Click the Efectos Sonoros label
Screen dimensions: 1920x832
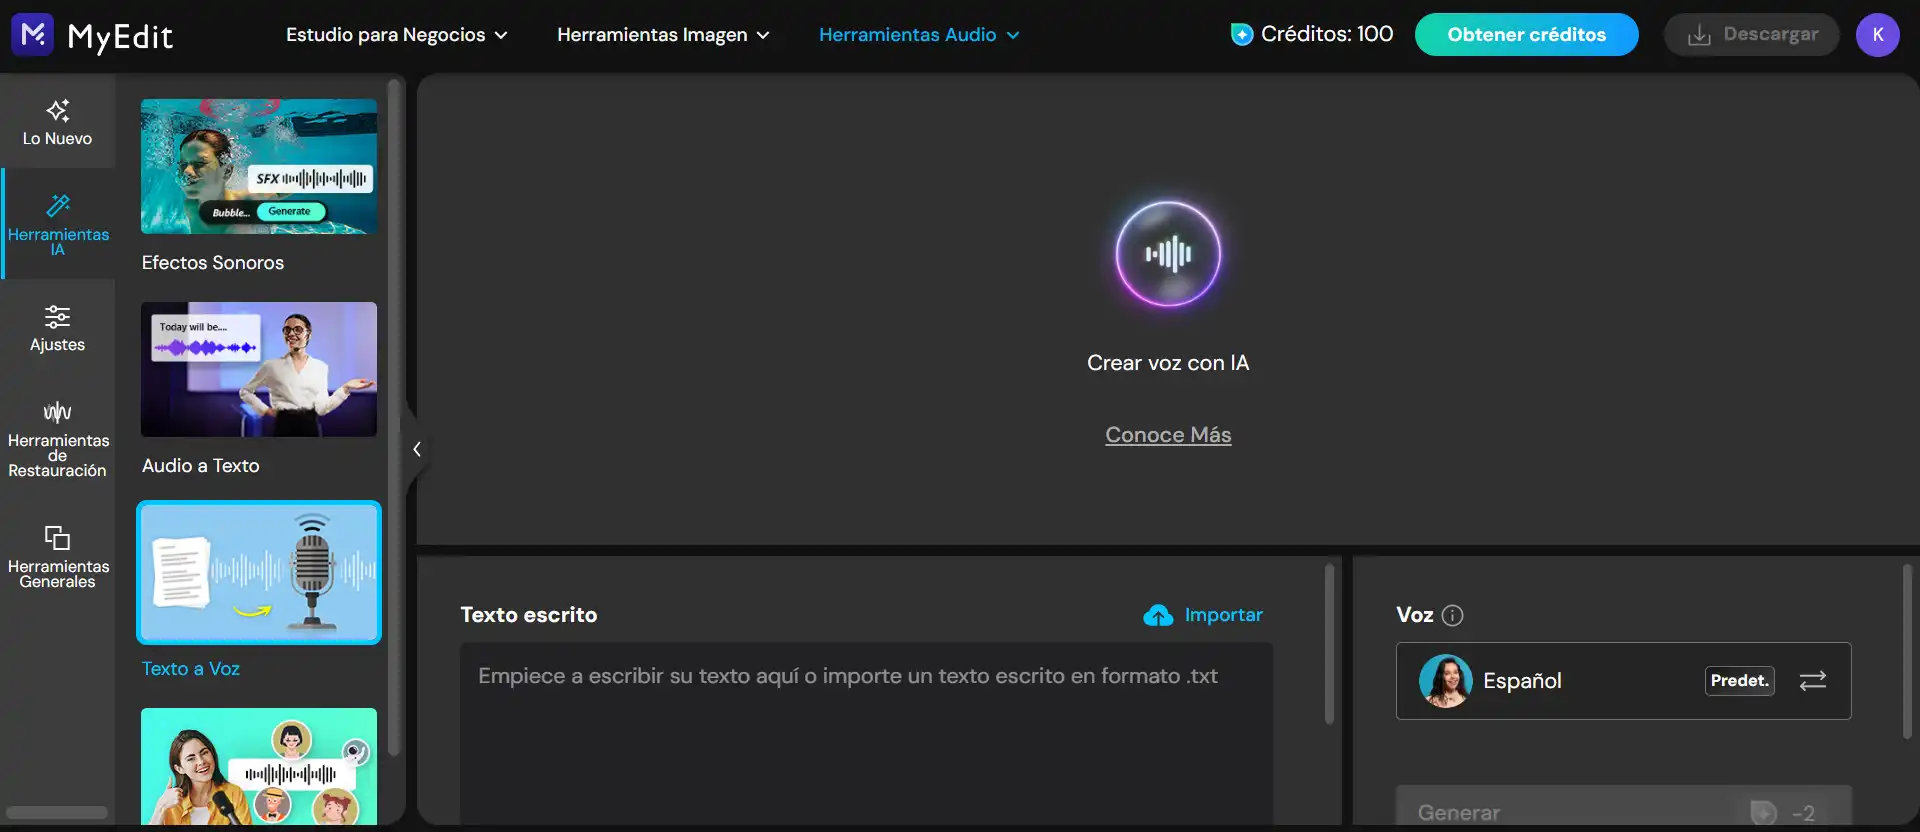213,263
